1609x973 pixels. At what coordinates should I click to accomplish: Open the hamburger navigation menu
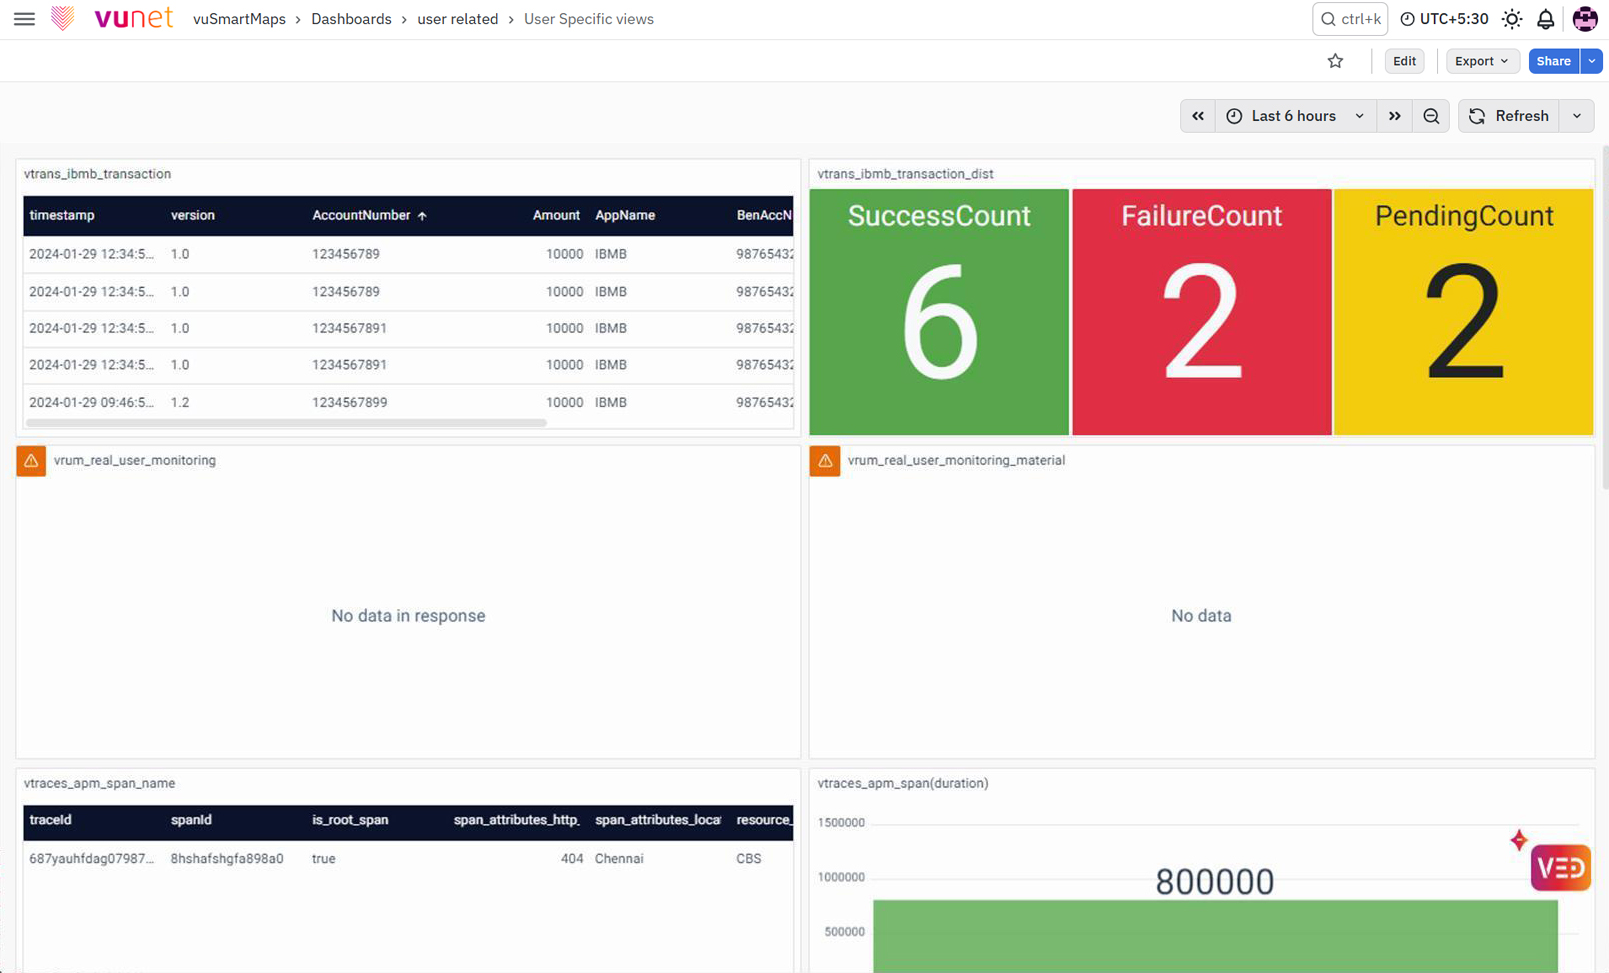coord(24,19)
